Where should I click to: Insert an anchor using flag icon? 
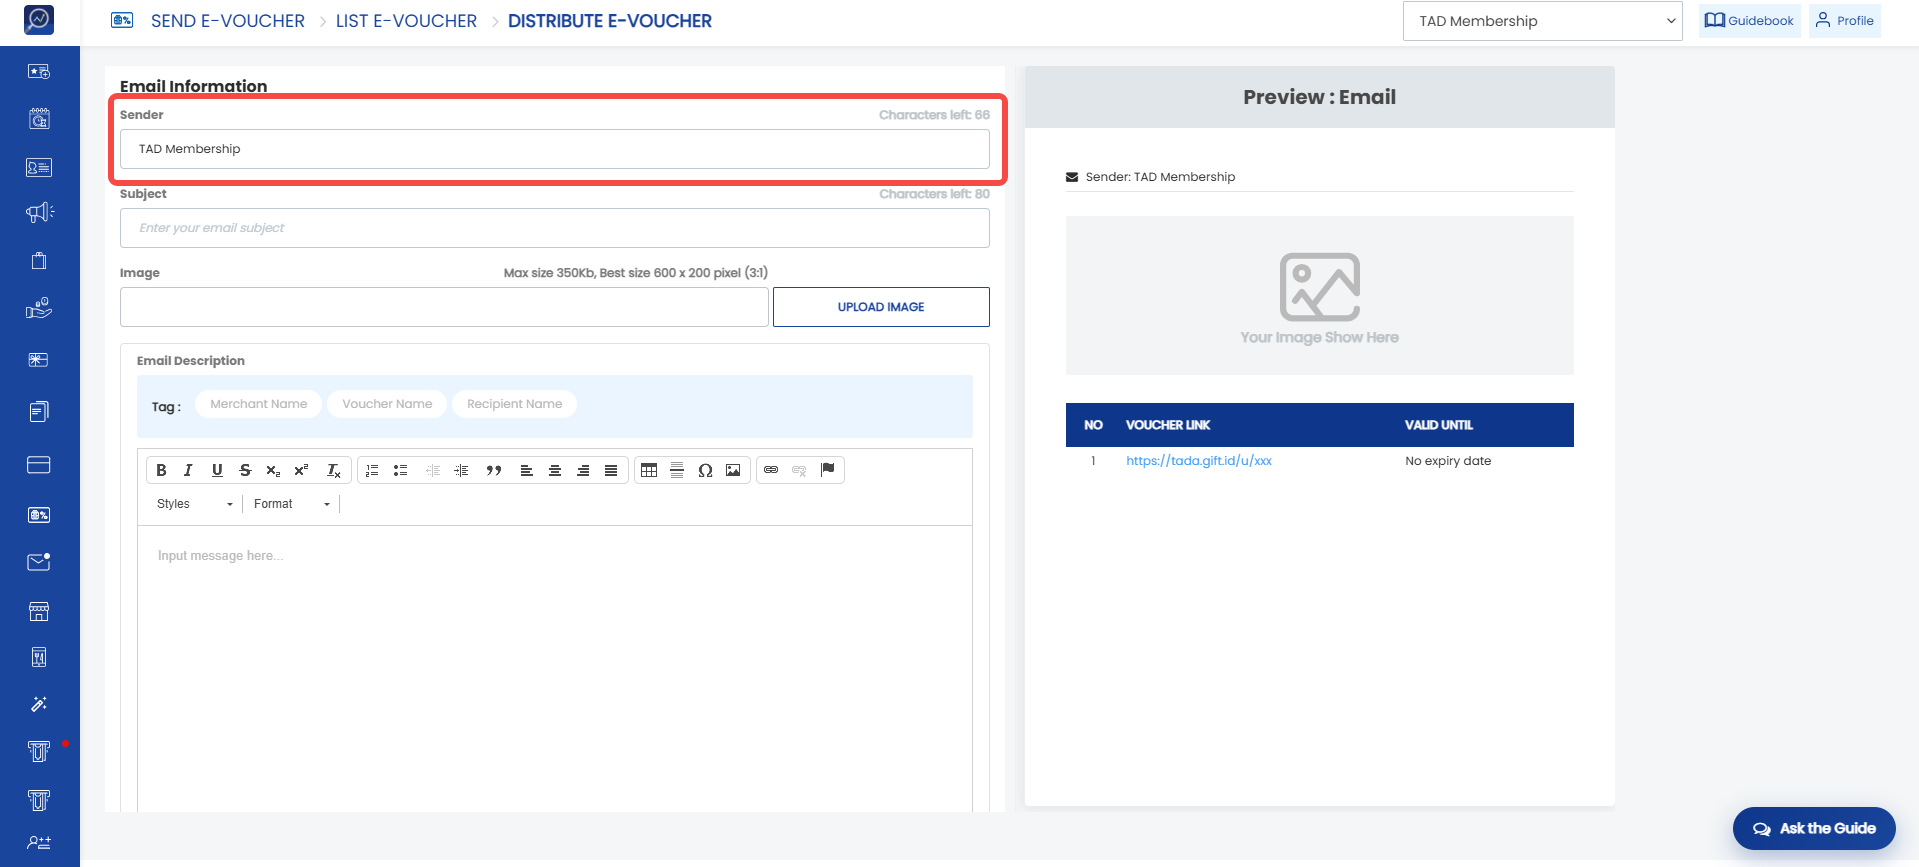click(x=828, y=470)
